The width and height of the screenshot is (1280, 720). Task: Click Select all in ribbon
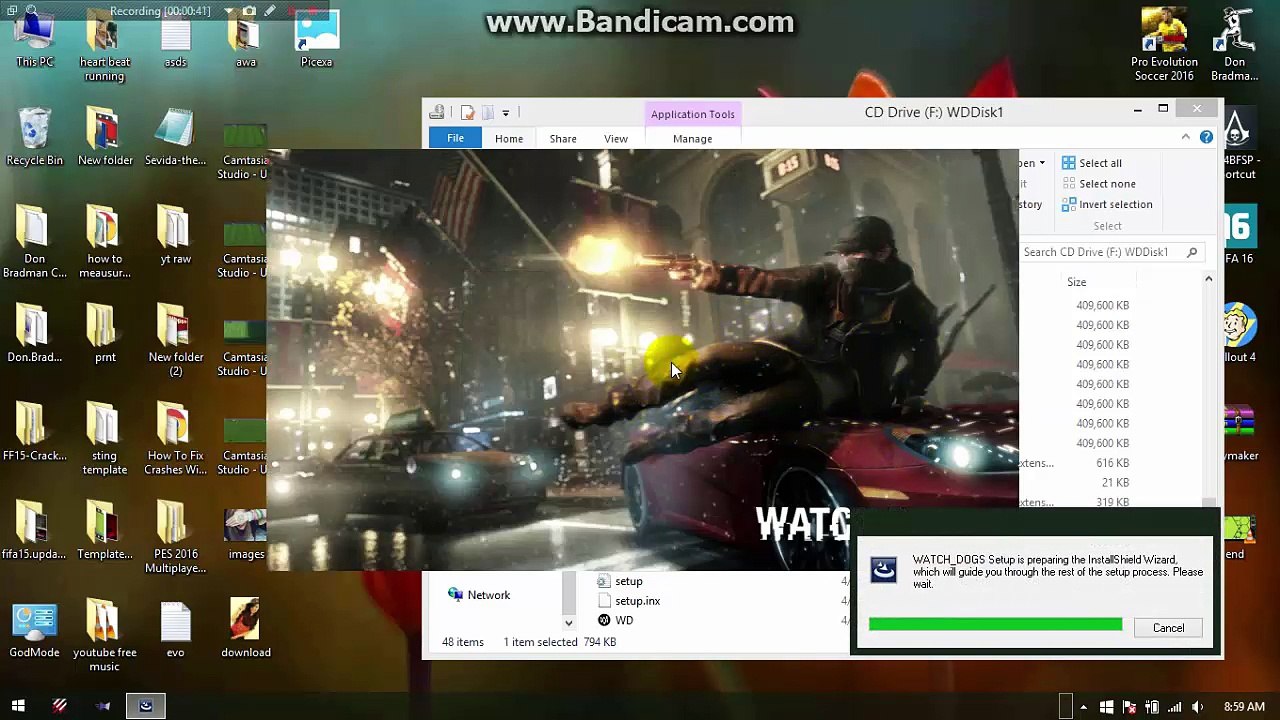click(1092, 163)
